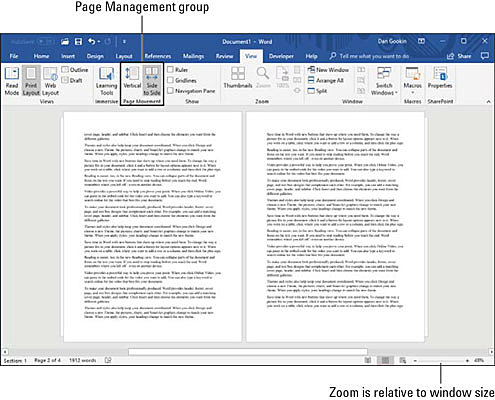Click the Tell me what you want to do box
Viewport: 495px width, 400px height.
pyautogui.click(x=369, y=56)
